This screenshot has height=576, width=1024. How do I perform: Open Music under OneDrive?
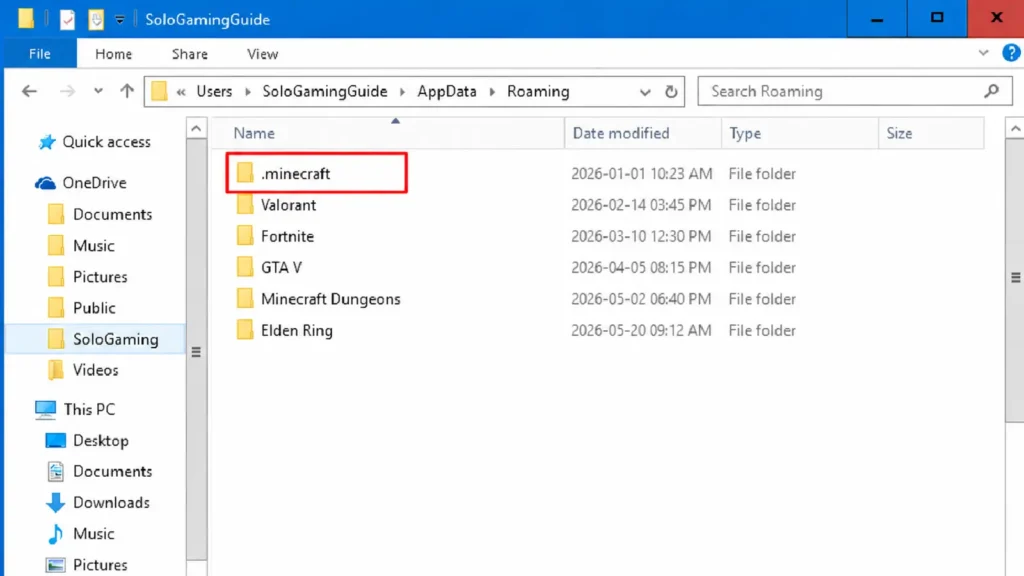pyautogui.click(x=93, y=246)
